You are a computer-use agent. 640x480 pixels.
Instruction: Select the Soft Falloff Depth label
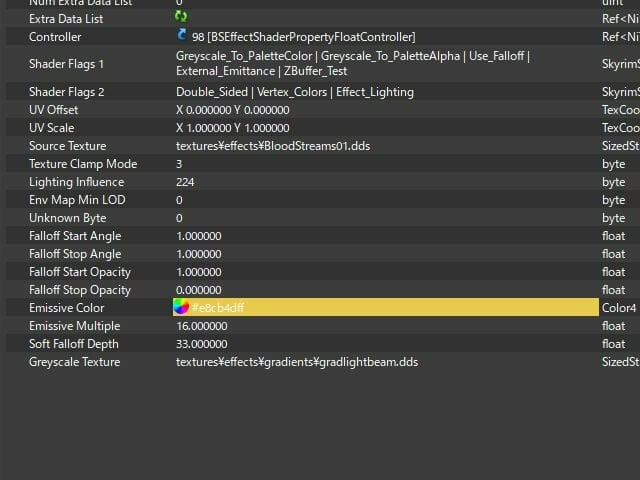pyautogui.click(x=74, y=344)
